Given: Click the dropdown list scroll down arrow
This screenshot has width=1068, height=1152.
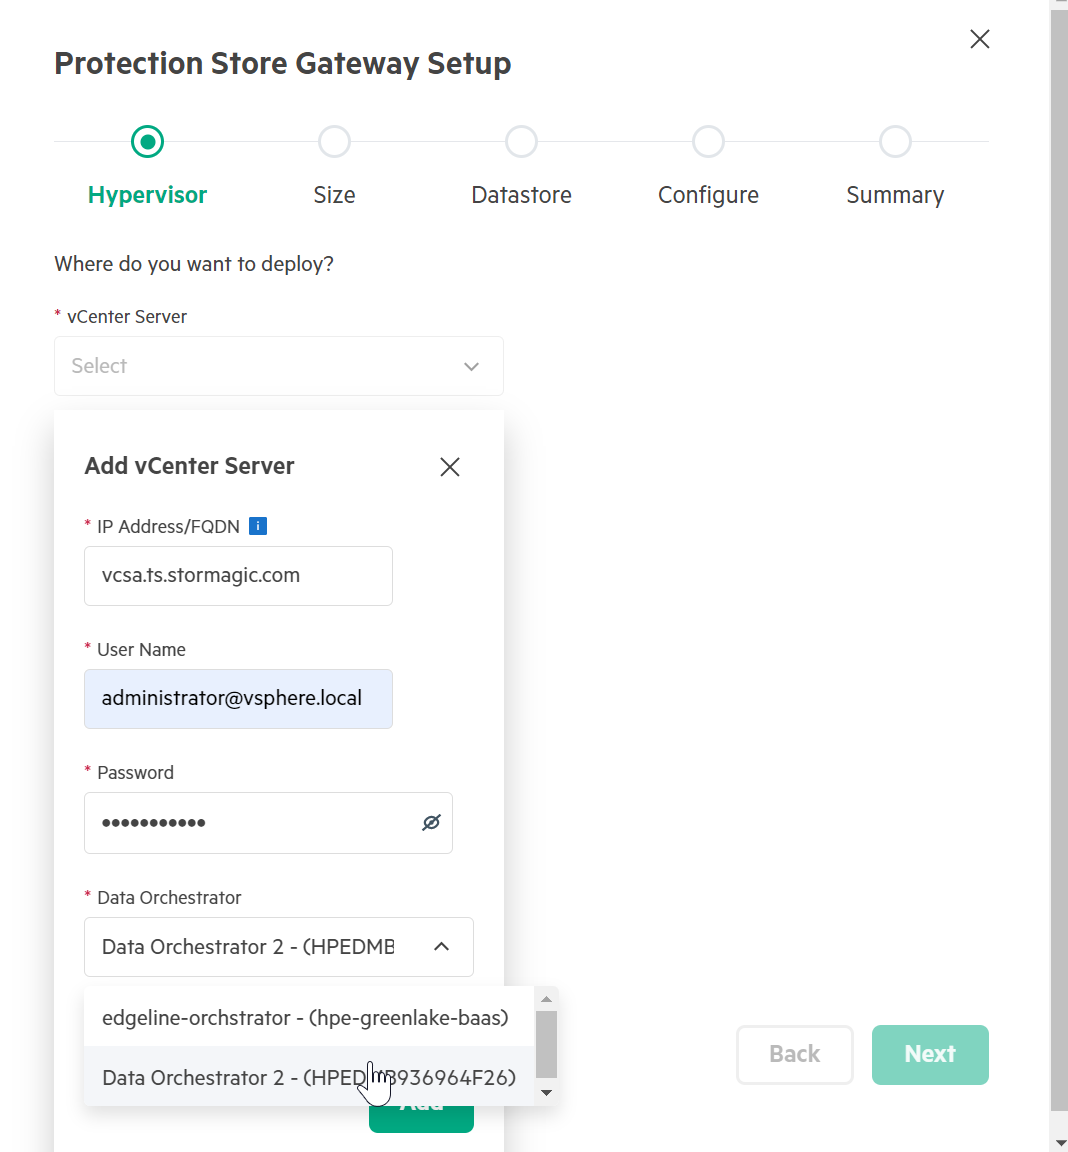Looking at the screenshot, I should point(546,1092).
